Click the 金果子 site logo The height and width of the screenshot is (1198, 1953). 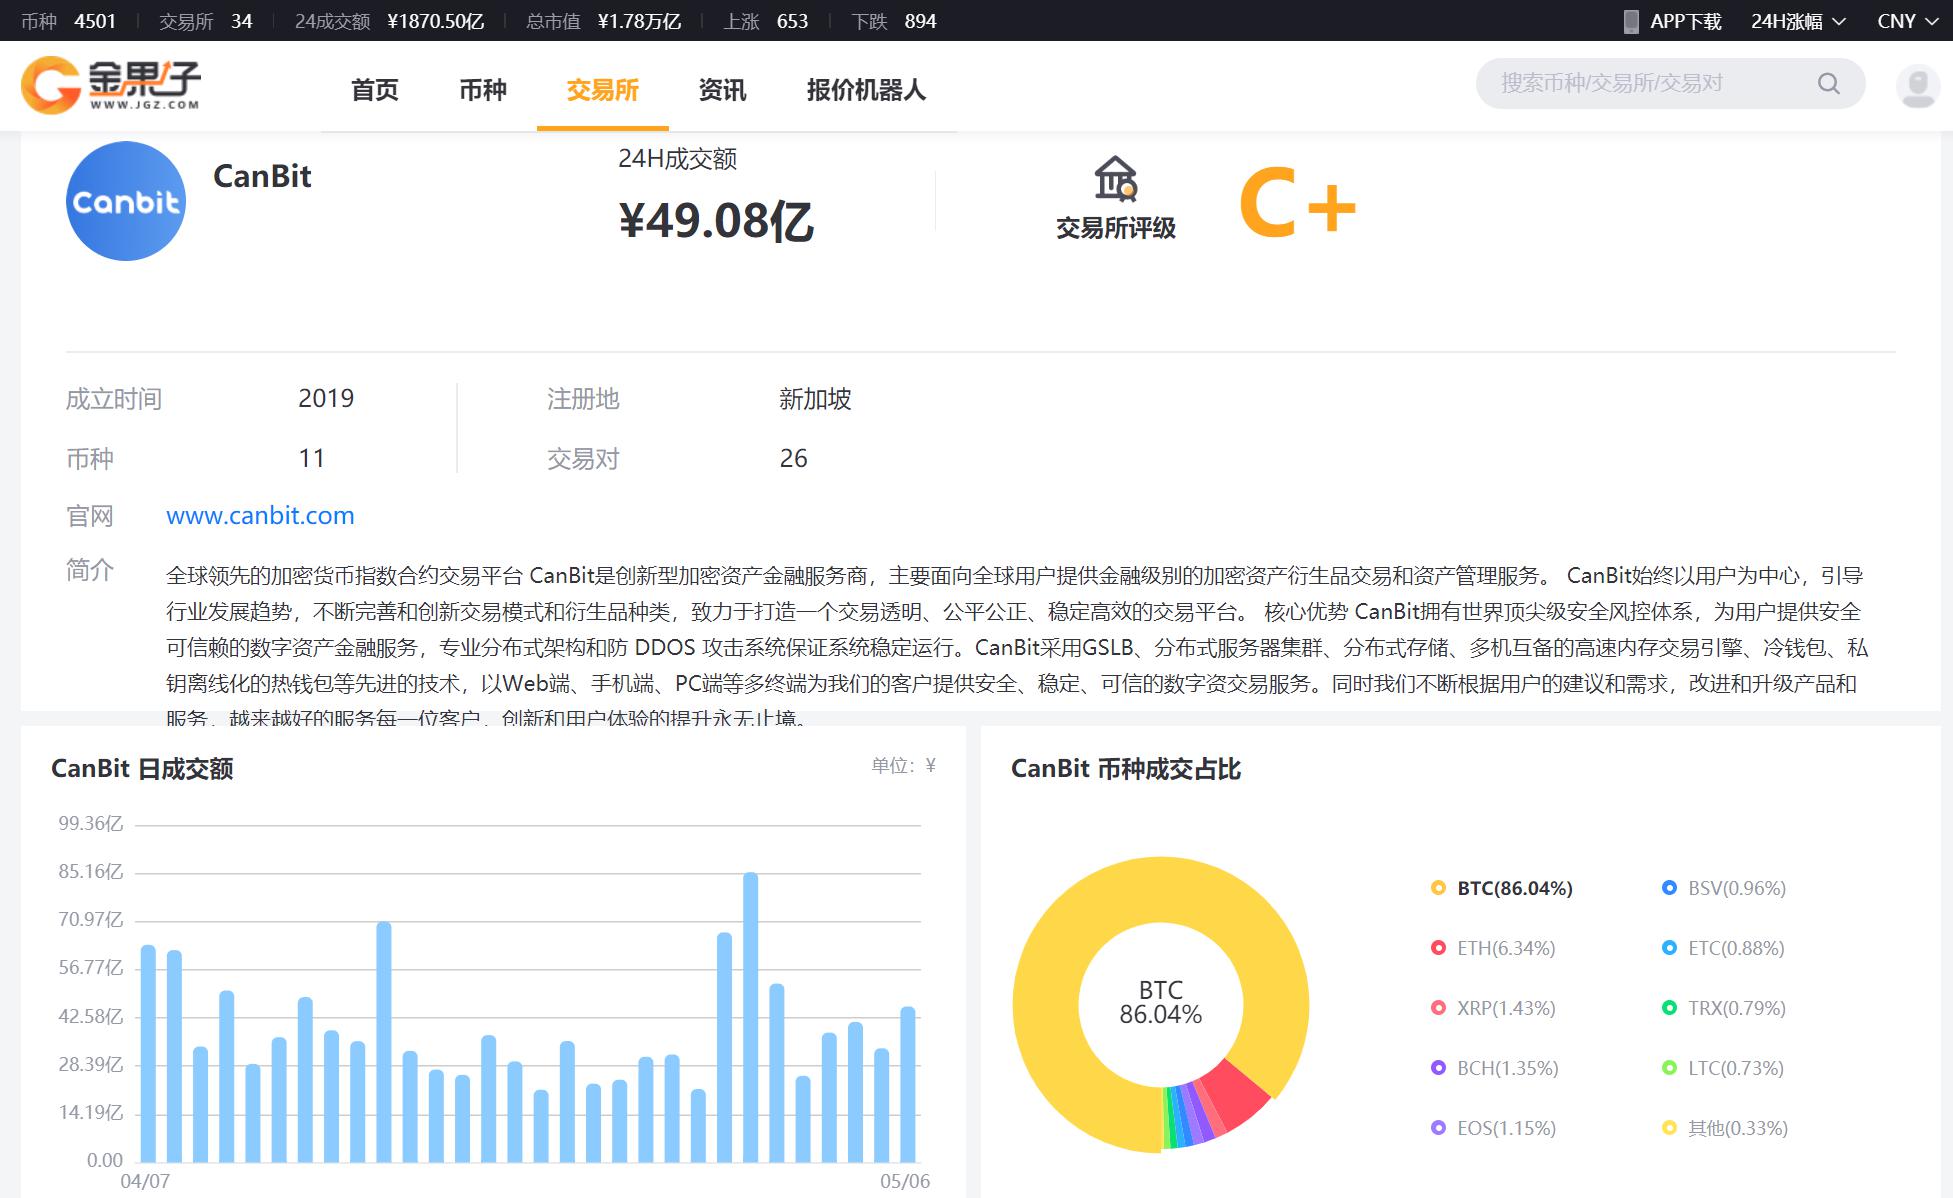(111, 85)
